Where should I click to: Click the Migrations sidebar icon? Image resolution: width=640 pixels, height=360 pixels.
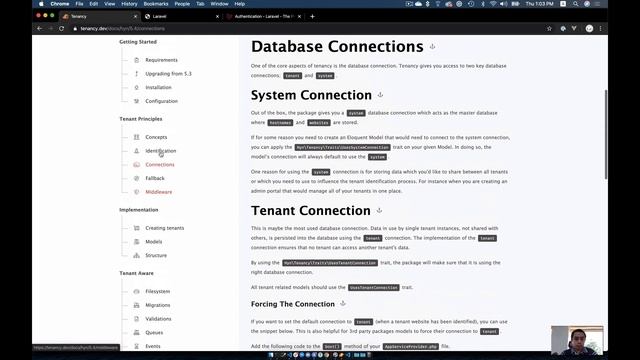pos(136,305)
